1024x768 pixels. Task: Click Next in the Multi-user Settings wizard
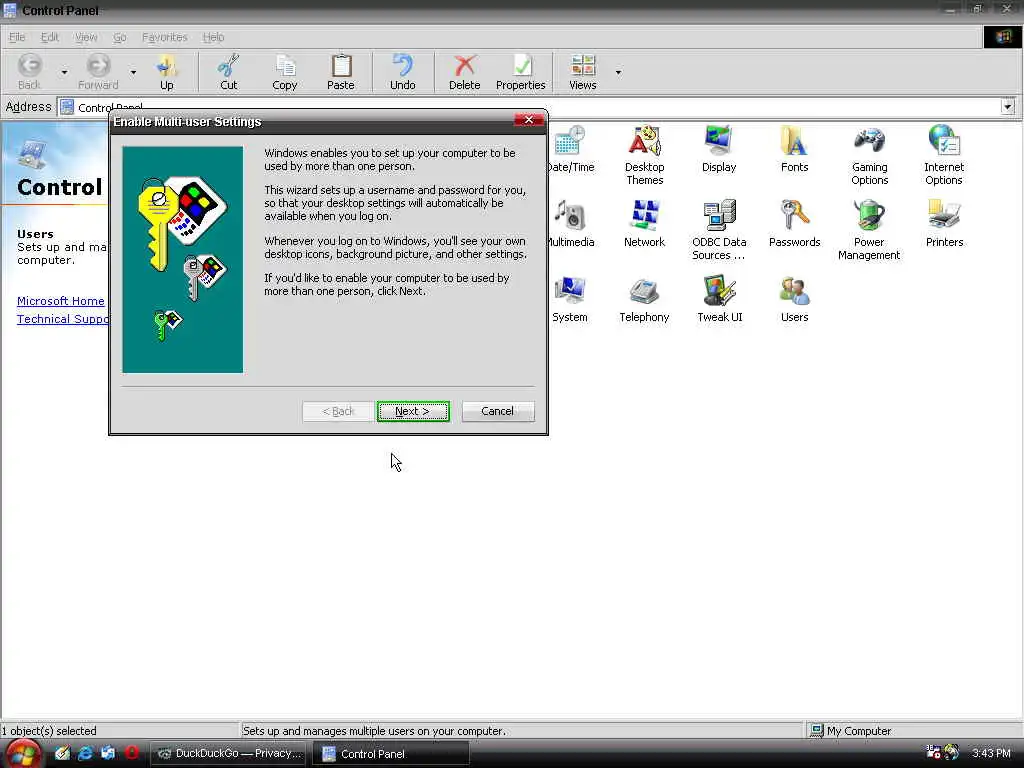coord(413,411)
